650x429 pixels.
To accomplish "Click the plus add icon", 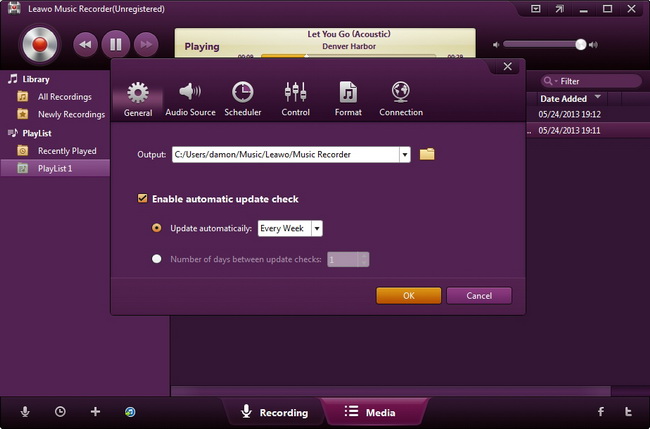I will [95, 412].
